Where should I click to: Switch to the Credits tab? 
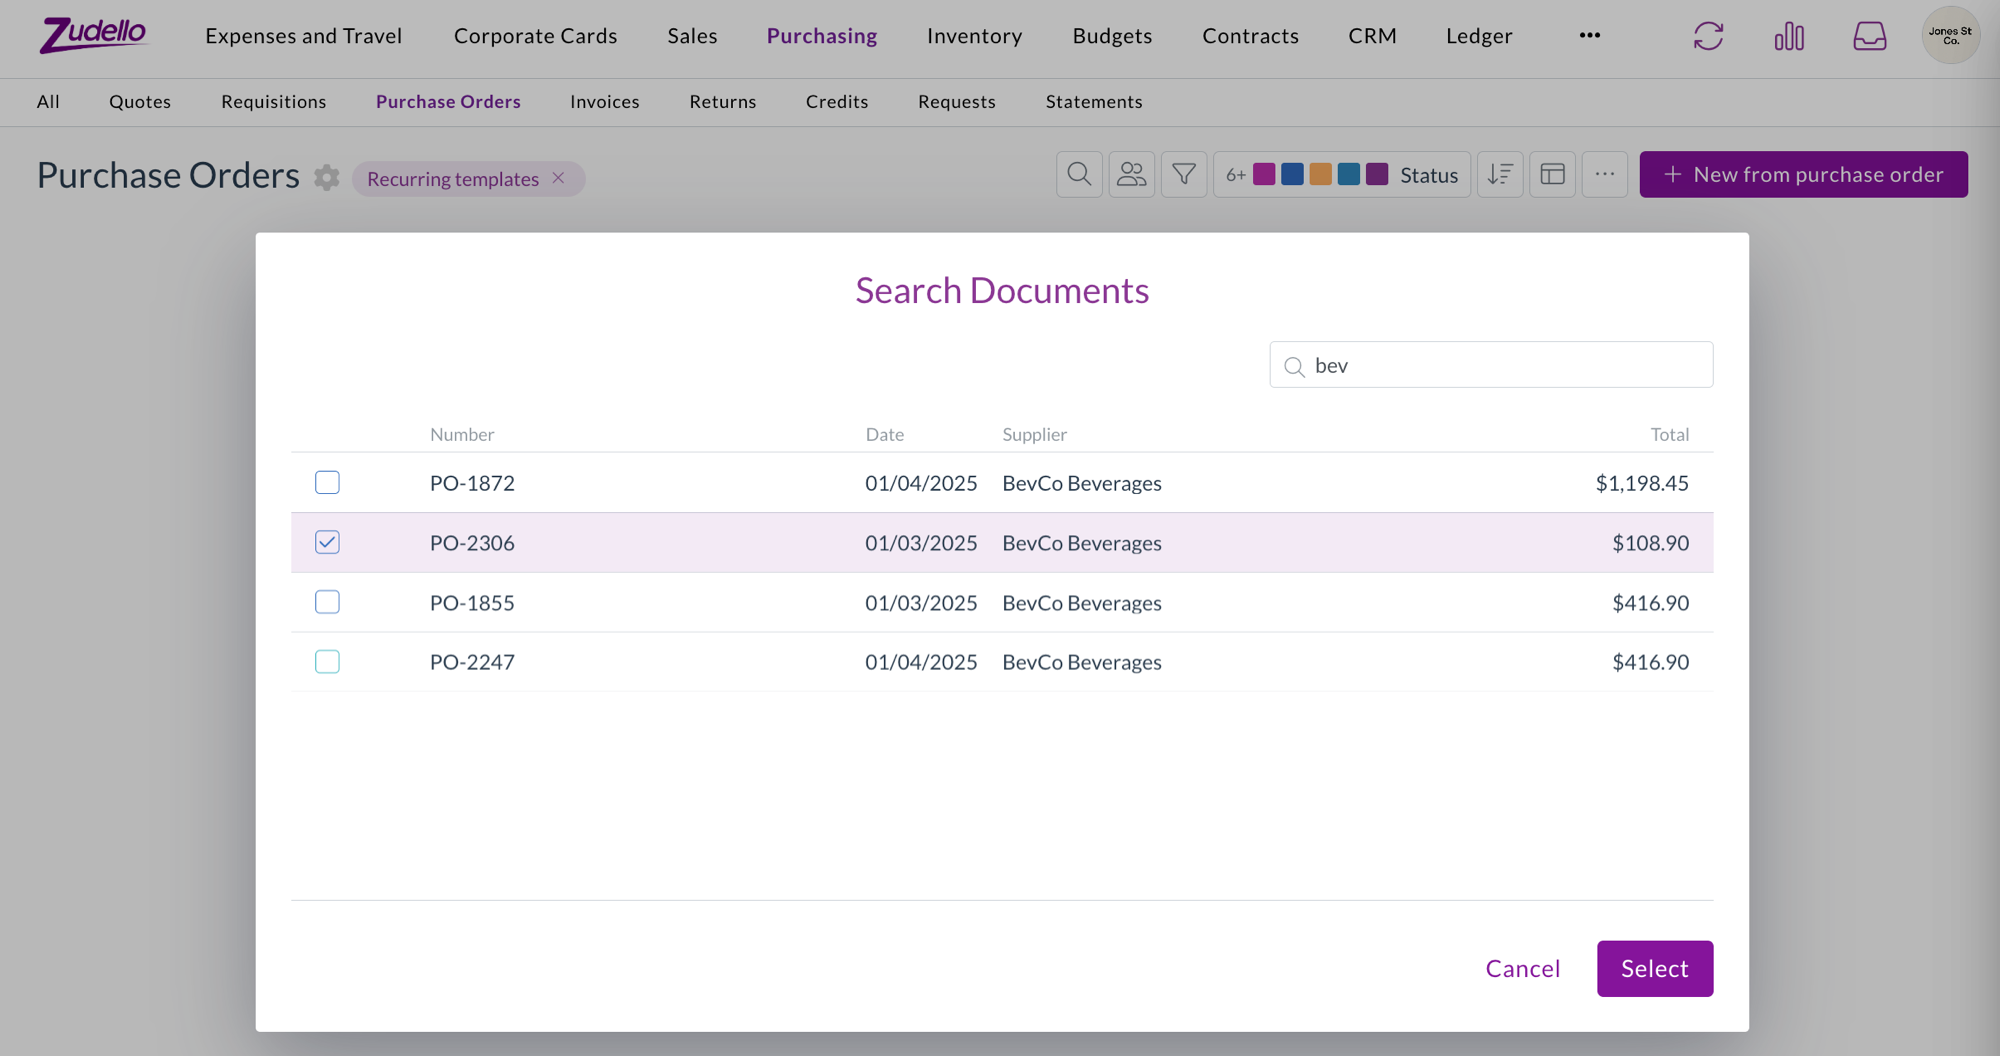pos(837,101)
